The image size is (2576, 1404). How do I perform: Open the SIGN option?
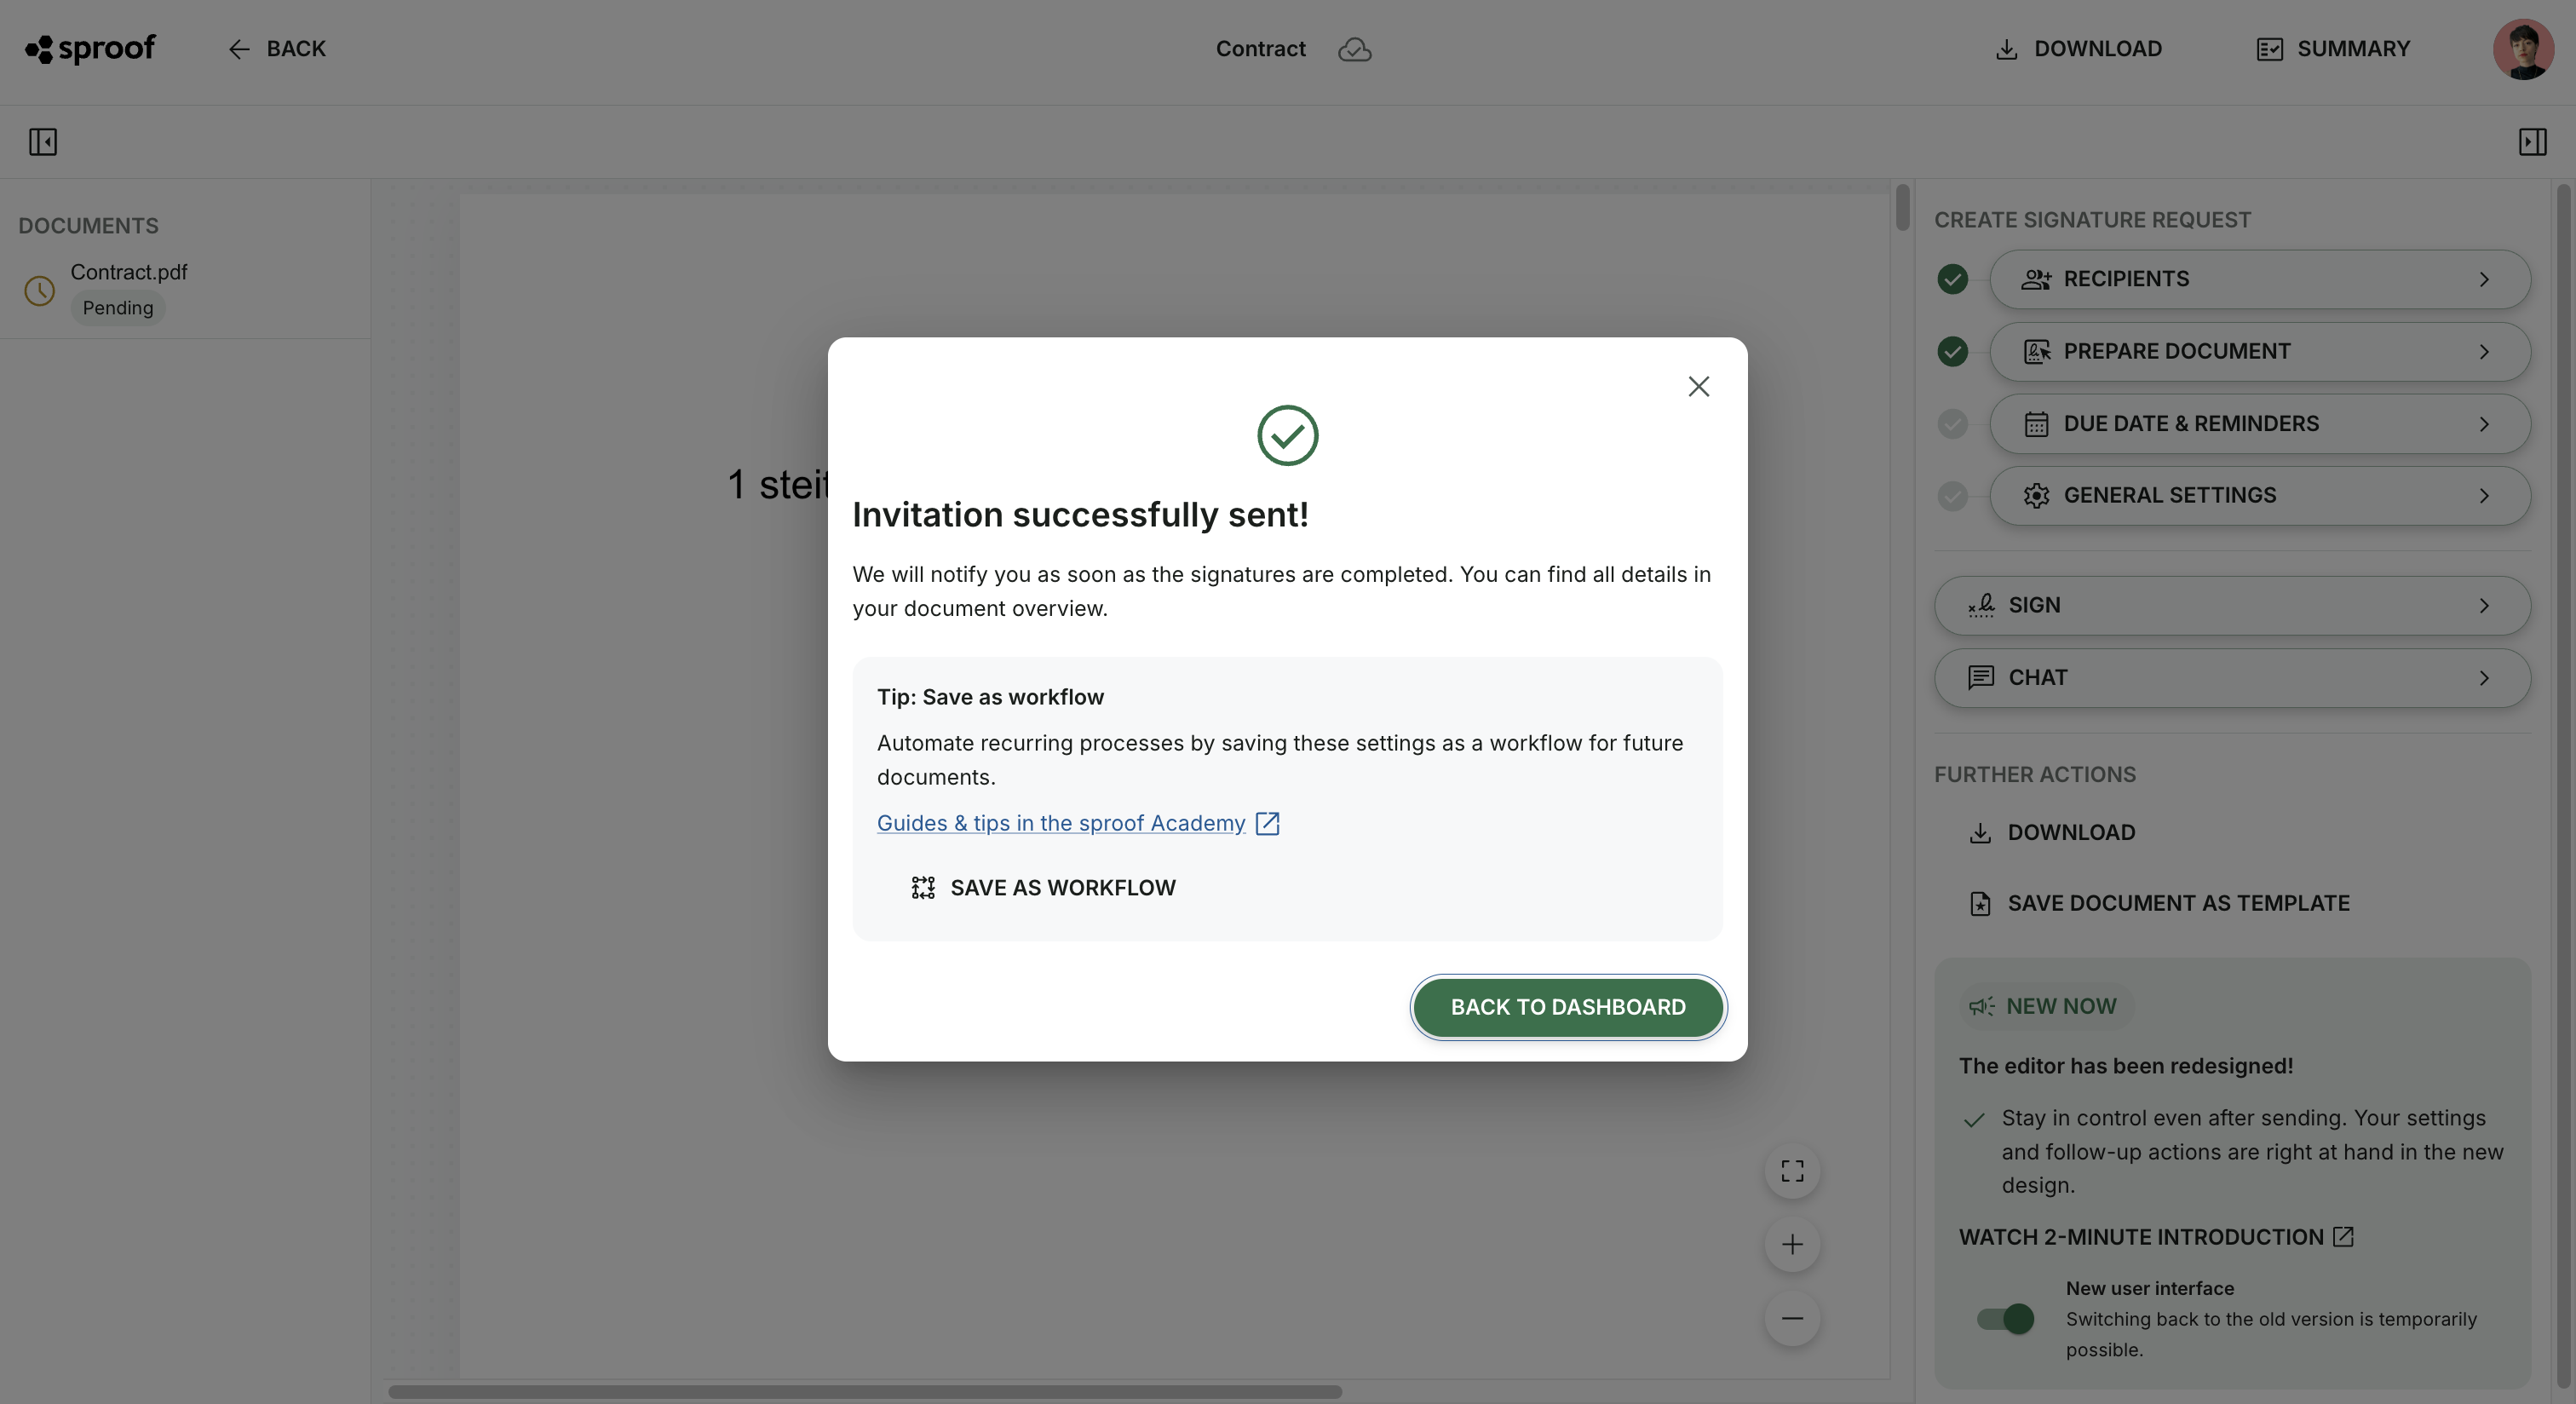point(2233,606)
